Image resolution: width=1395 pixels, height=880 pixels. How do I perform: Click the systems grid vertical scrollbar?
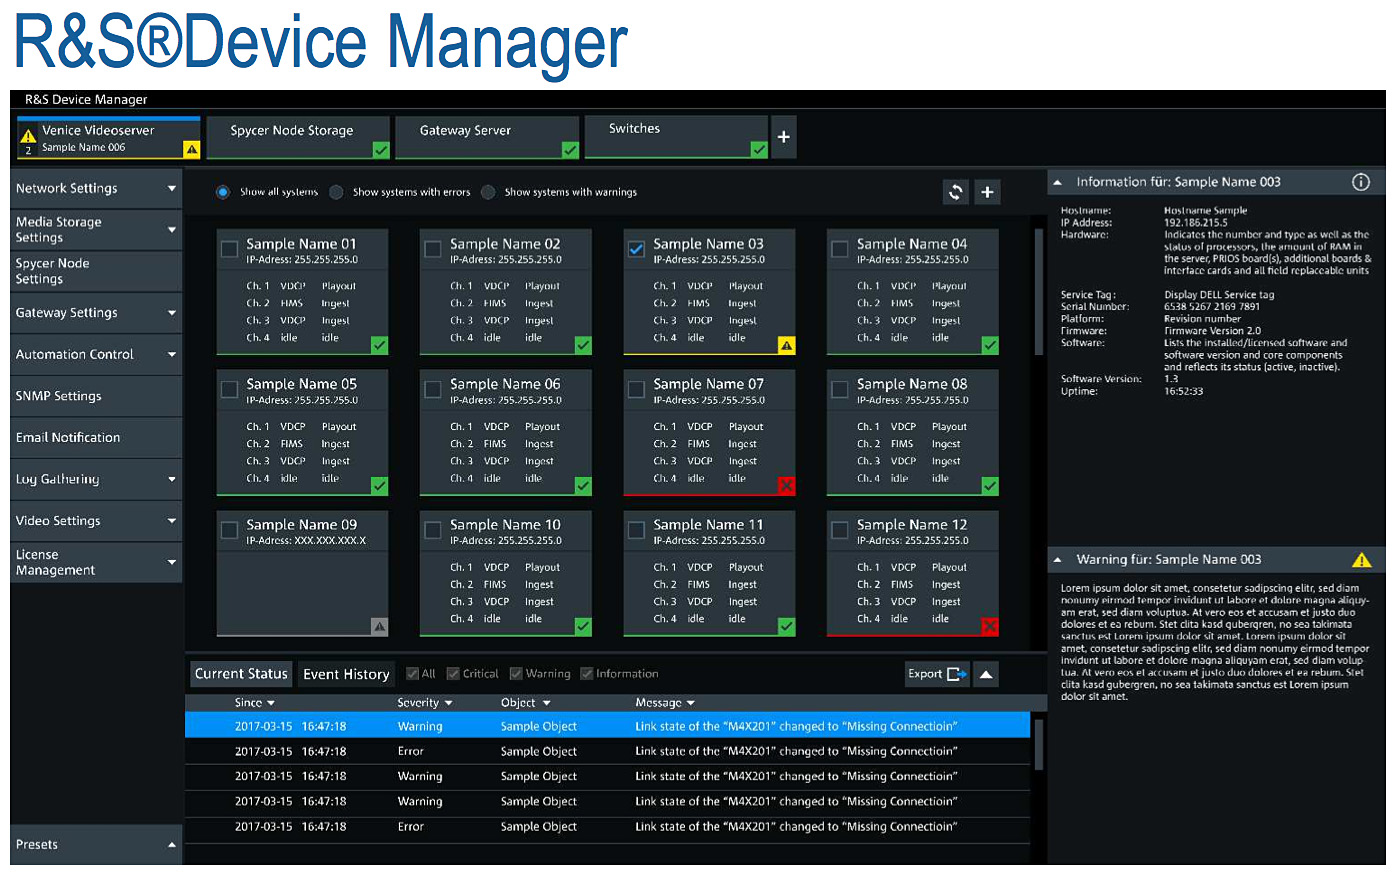point(1038,290)
